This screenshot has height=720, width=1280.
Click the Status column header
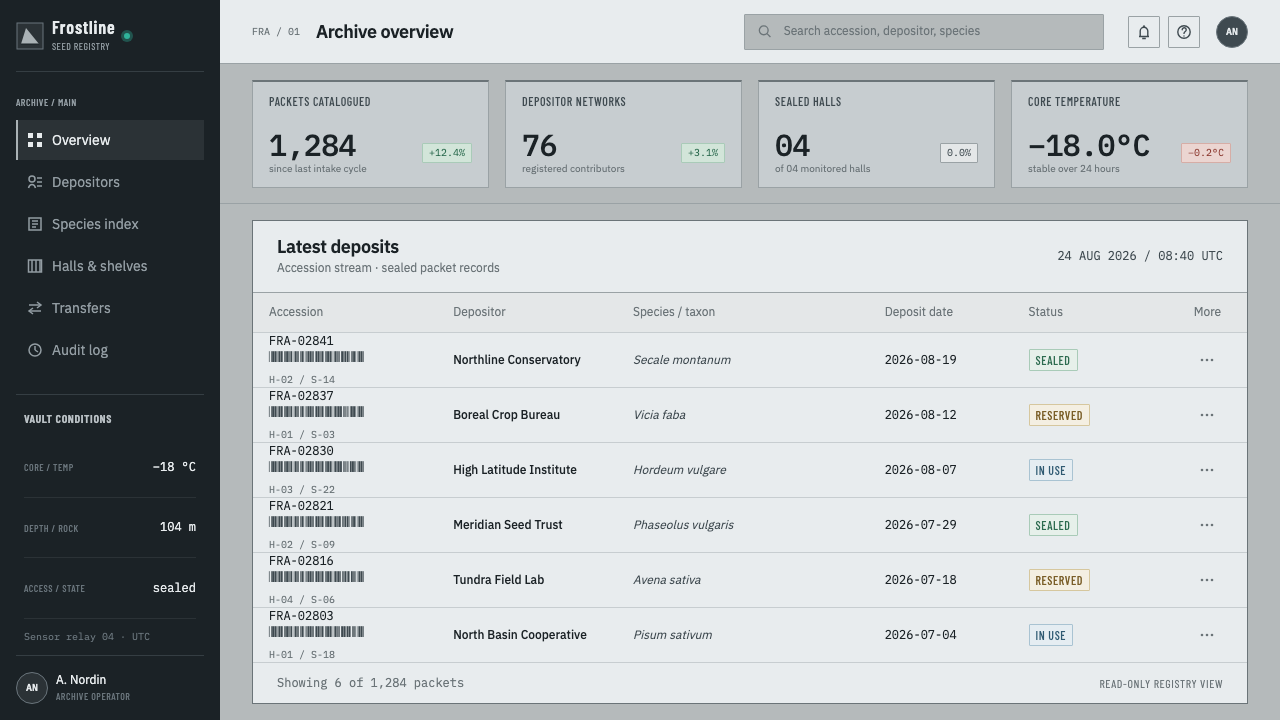(x=1045, y=312)
